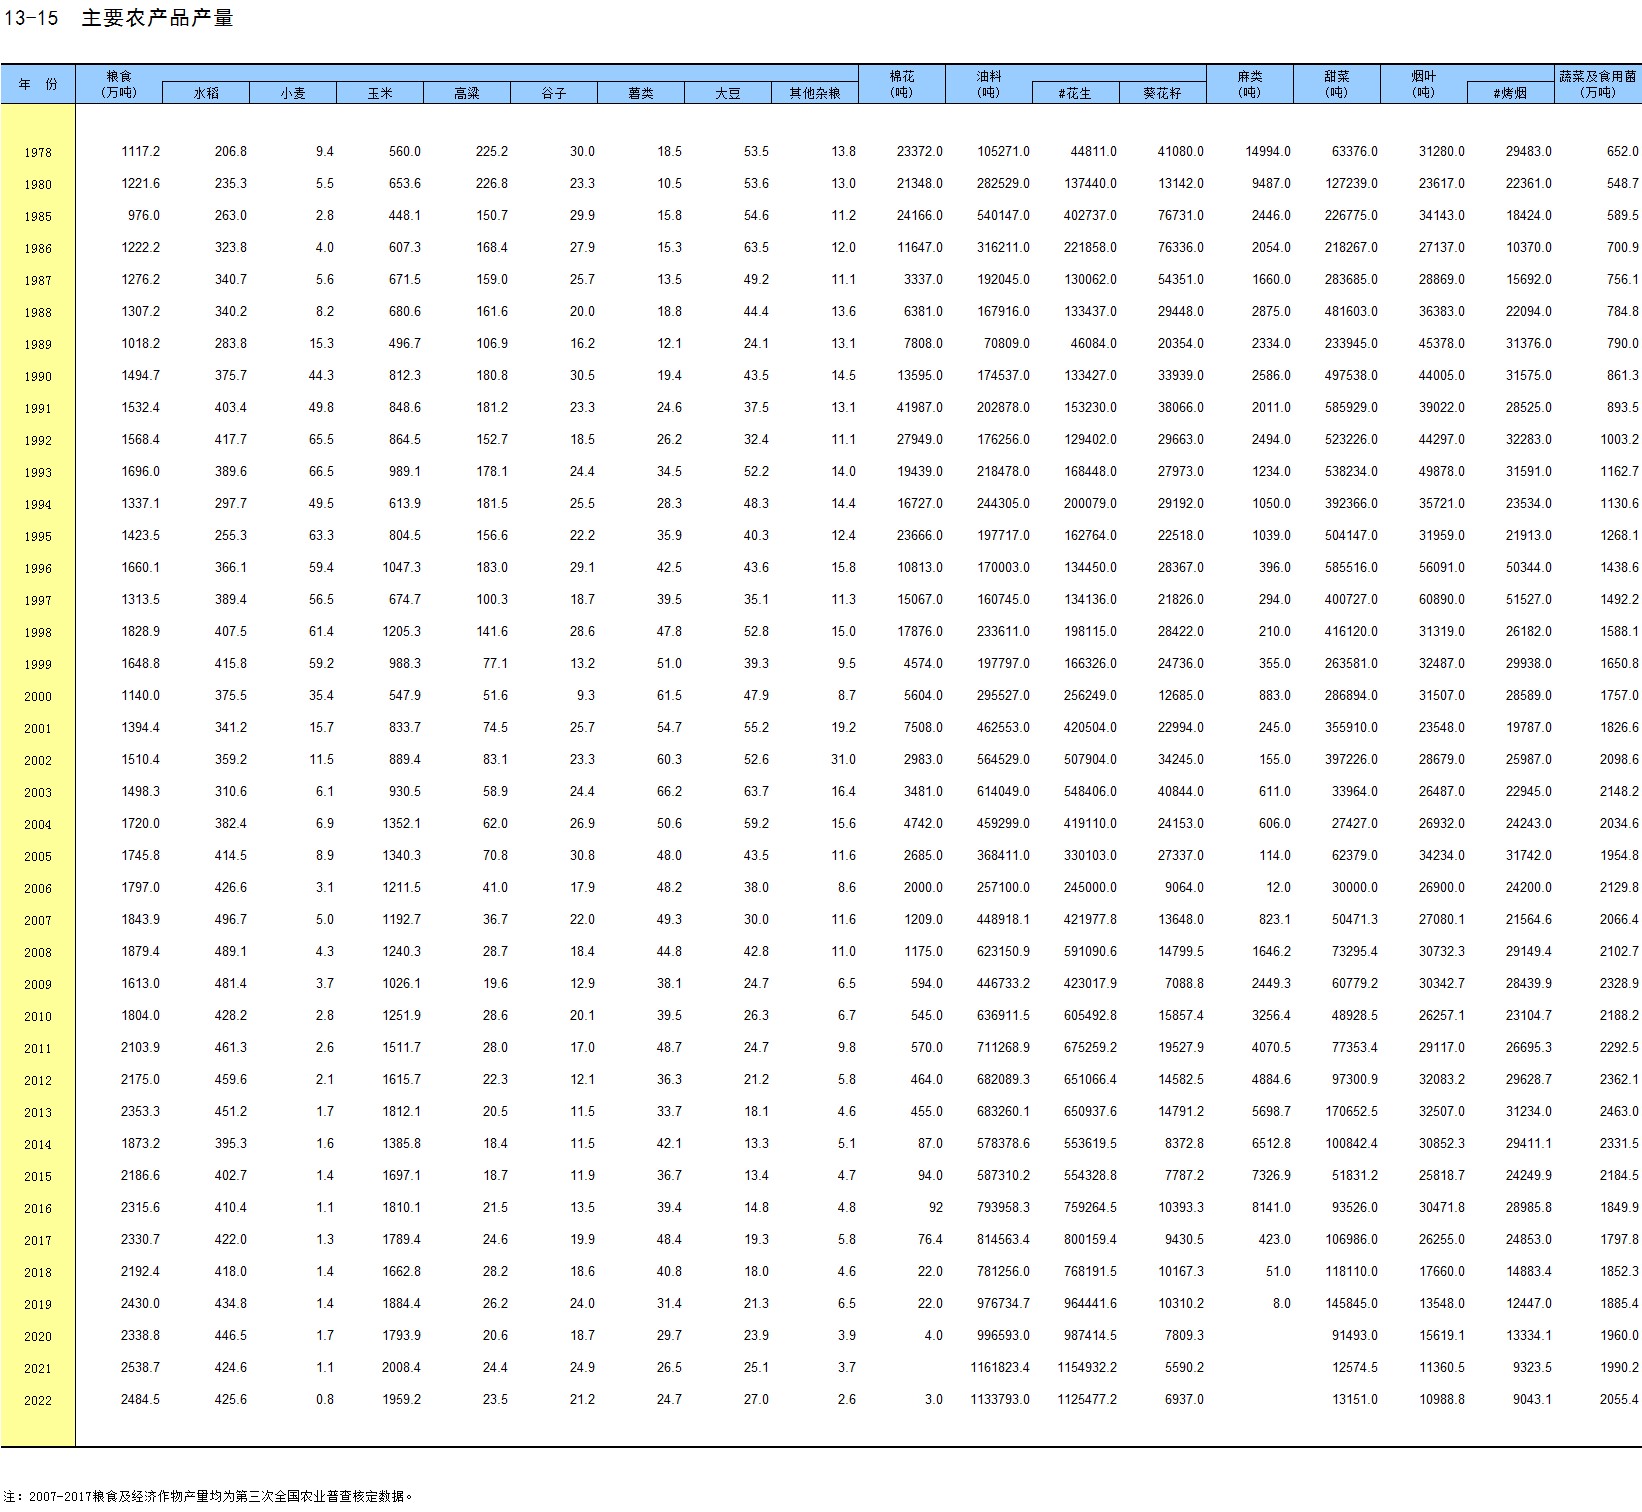The image size is (1642, 1512).
Task: Click the footnote about 2007-2017 census data
Action: tap(208, 1497)
